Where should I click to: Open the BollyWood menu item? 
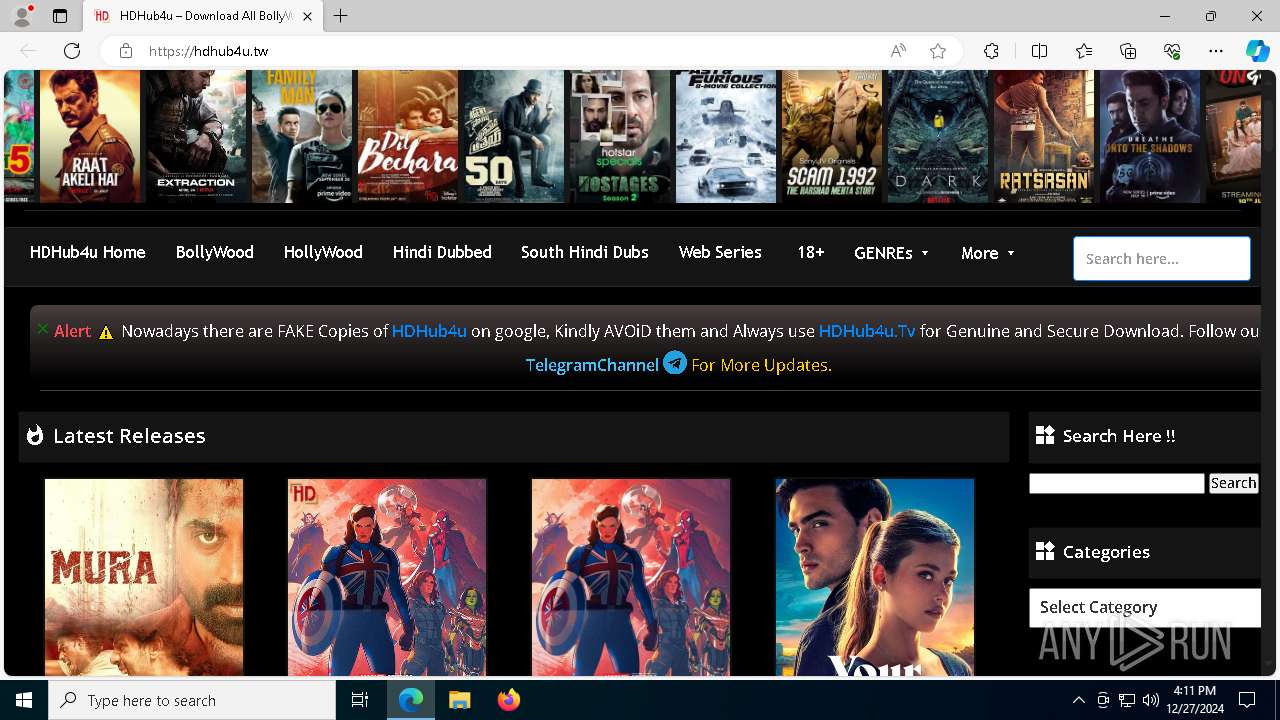coord(214,252)
